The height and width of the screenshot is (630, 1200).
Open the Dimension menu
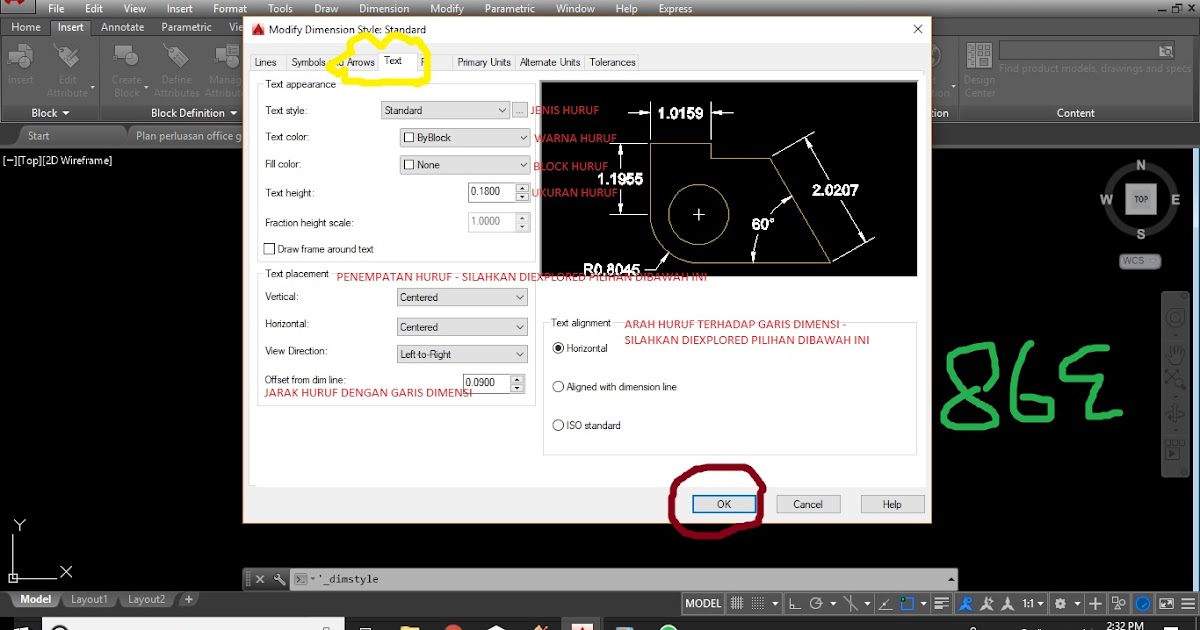click(384, 8)
